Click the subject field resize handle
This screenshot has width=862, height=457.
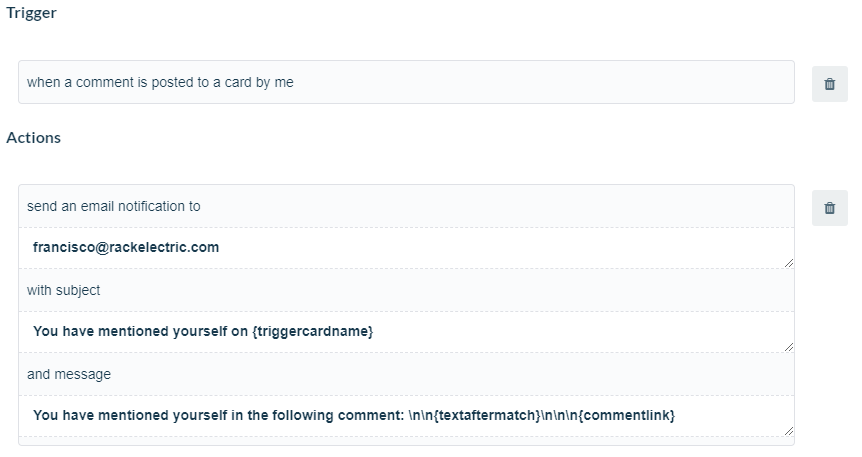coord(789,346)
